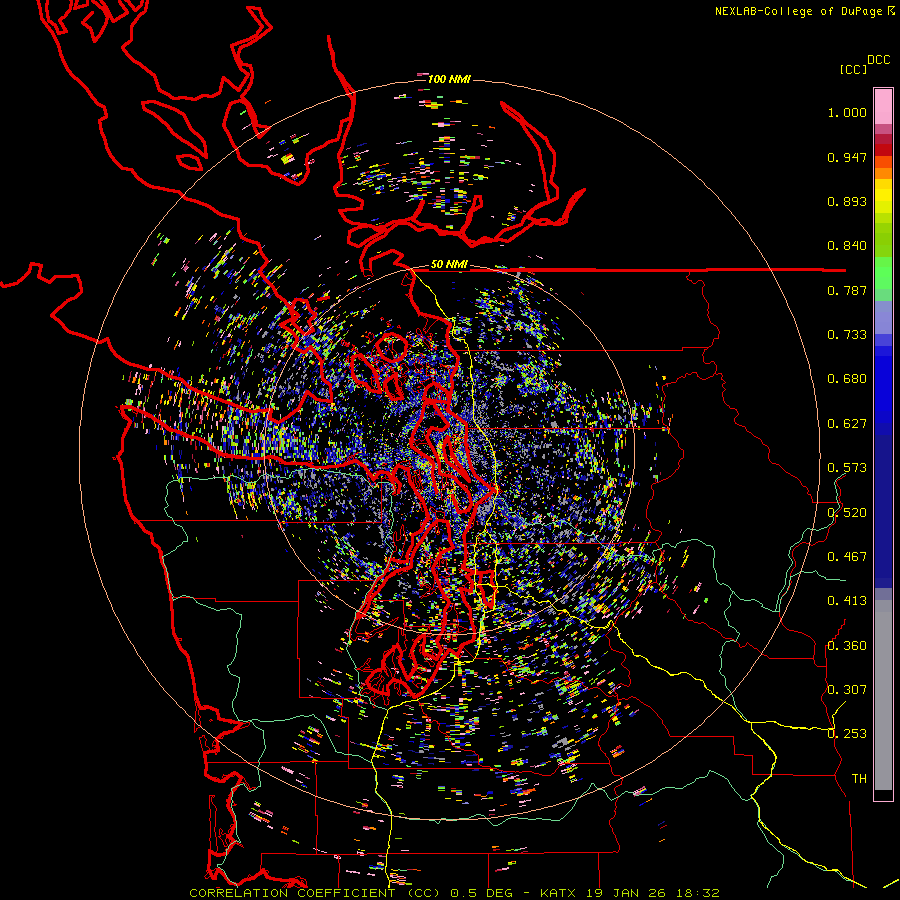This screenshot has height=900, width=900.
Task: Click the TH threshold label
Action: click(859, 779)
